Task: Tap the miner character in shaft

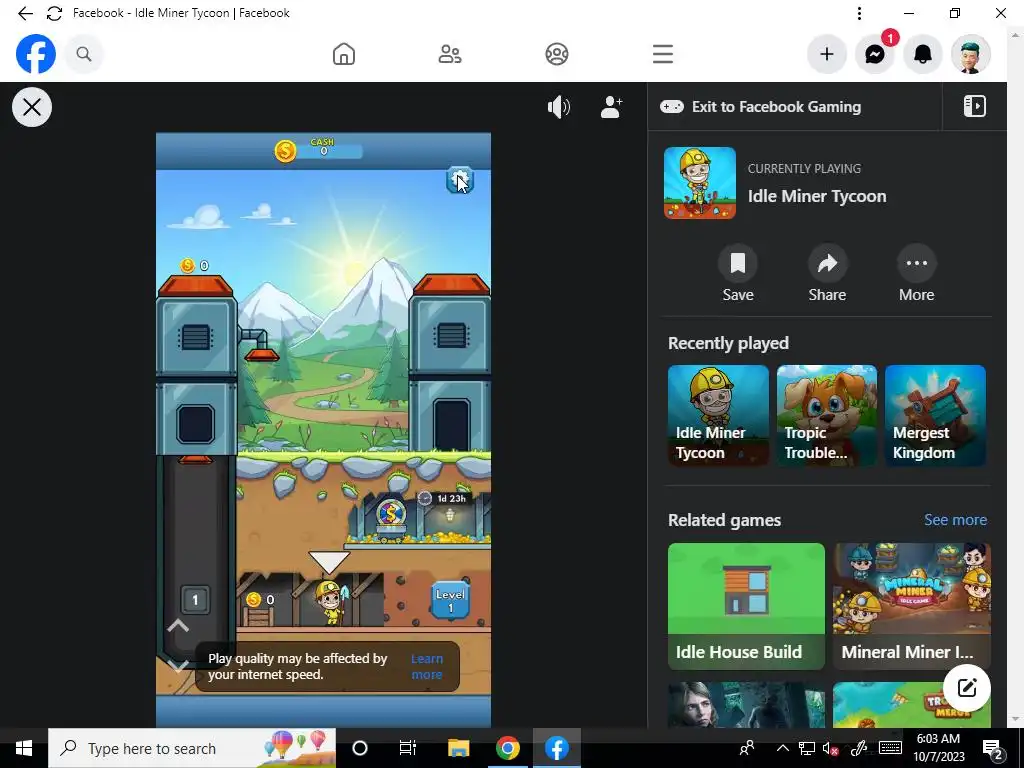Action: point(332,602)
